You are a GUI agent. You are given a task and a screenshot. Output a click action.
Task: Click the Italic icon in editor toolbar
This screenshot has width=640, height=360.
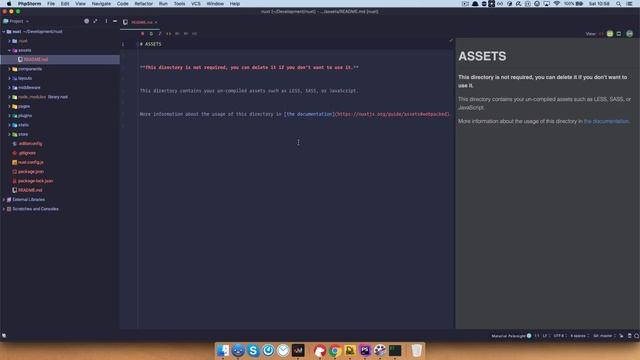pos(160,33)
